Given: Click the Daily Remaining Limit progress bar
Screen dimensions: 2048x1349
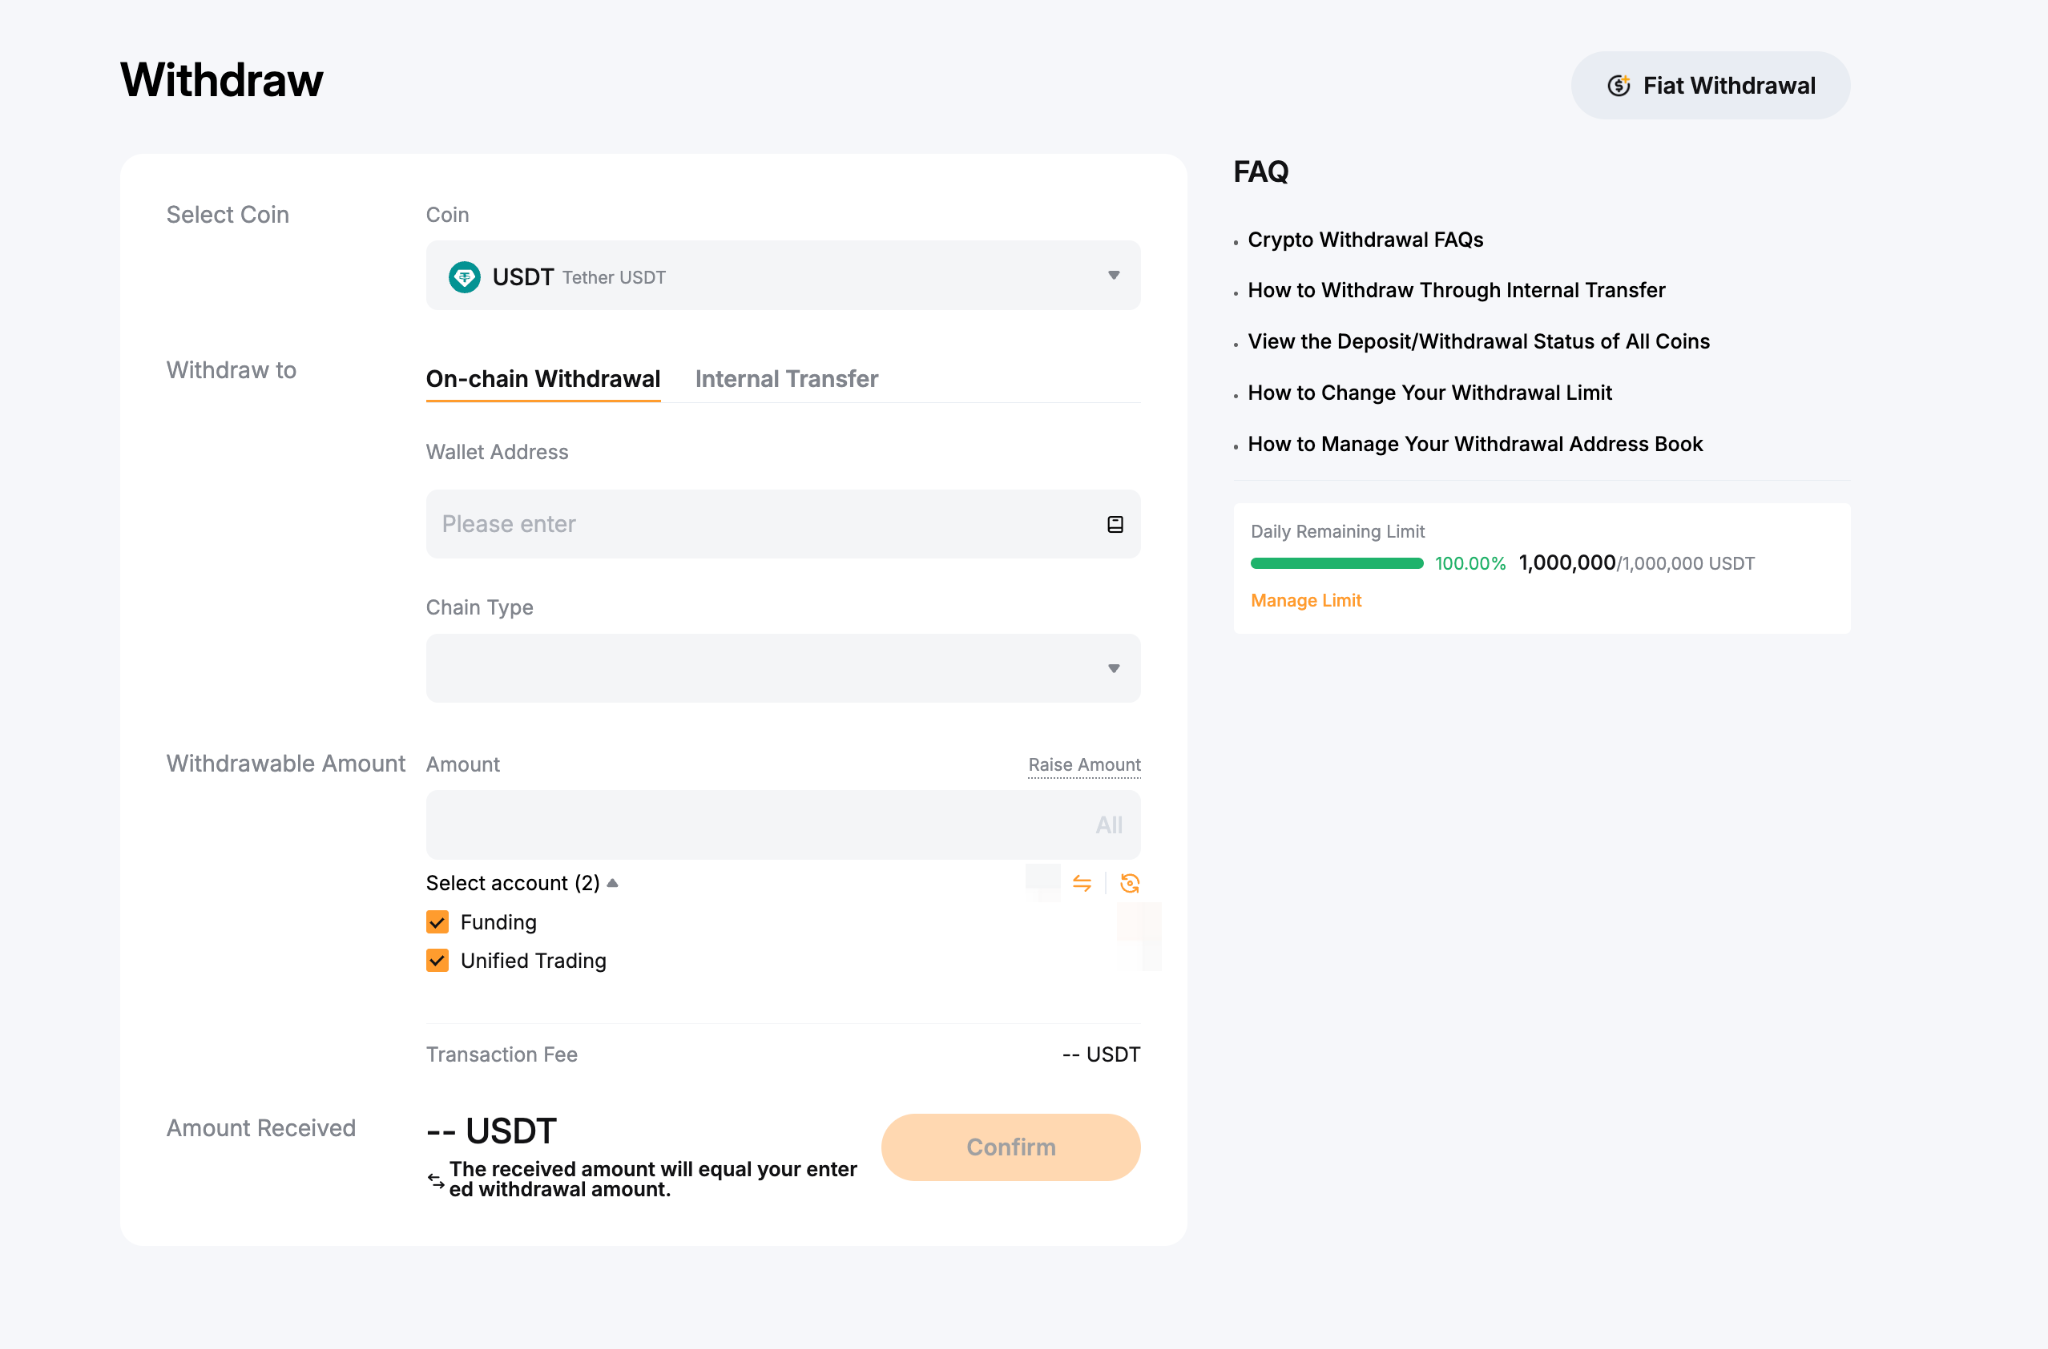Looking at the screenshot, I should point(1337,563).
